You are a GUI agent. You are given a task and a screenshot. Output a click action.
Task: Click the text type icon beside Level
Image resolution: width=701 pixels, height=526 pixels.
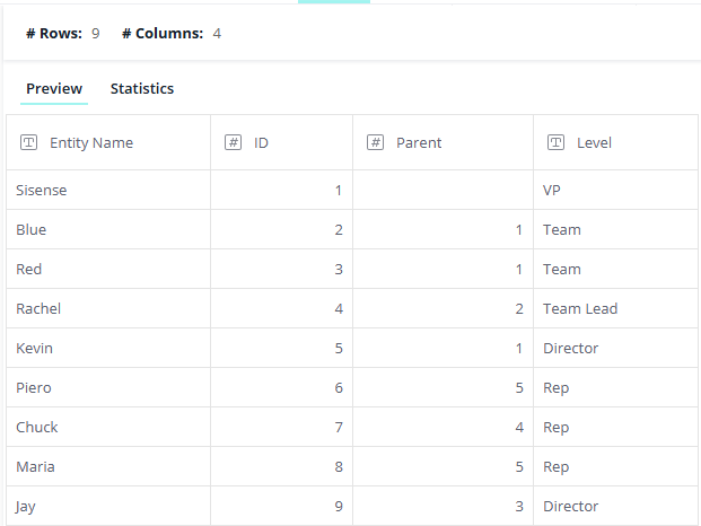pos(556,143)
